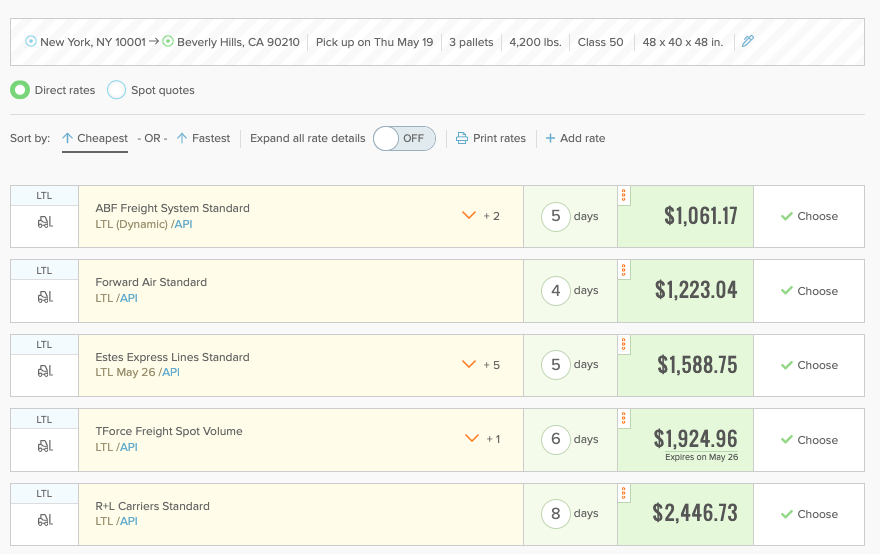Click R+L Carriers Standard carrier name
Viewport: 880px width, 554px height.
pyautogui.click(x=153, y=506)
